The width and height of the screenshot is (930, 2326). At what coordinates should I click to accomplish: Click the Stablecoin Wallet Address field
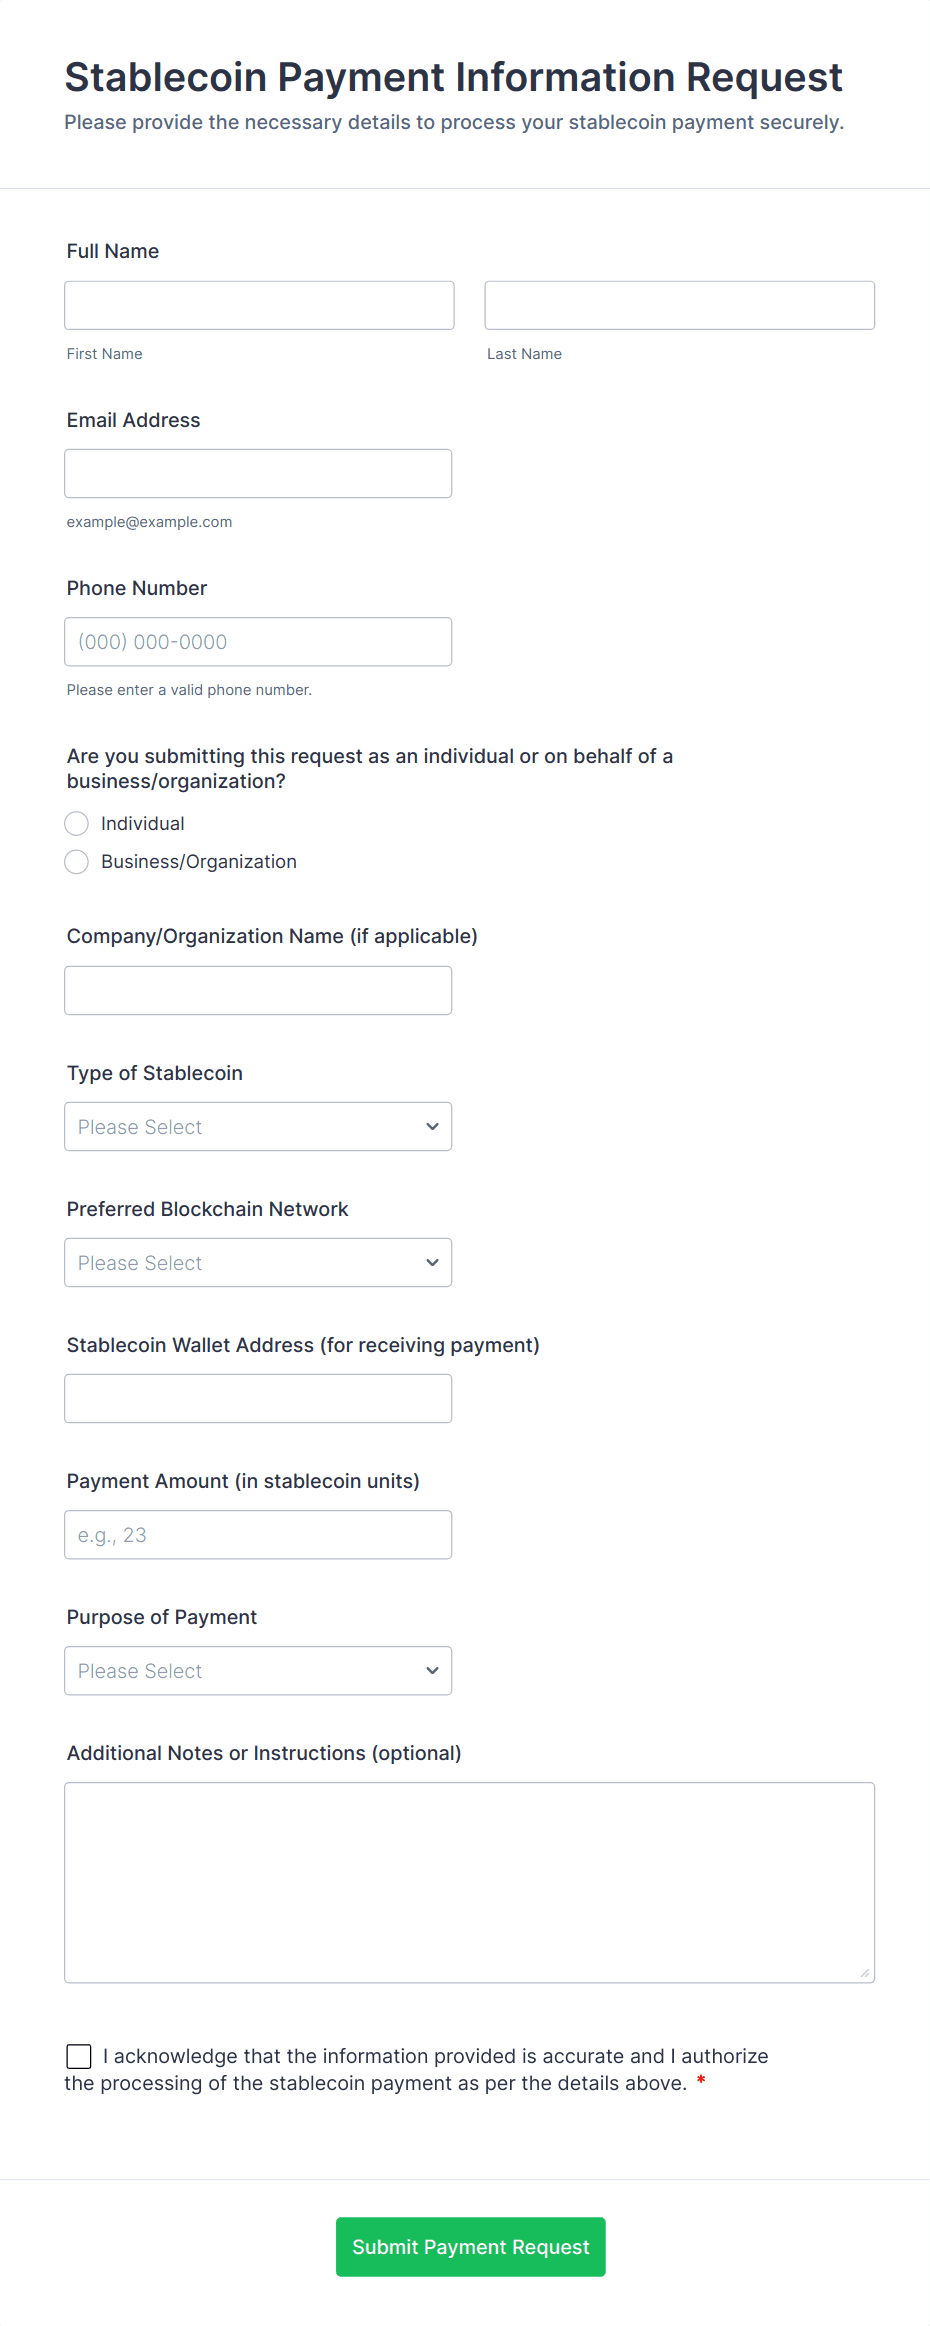(258, 1399)
